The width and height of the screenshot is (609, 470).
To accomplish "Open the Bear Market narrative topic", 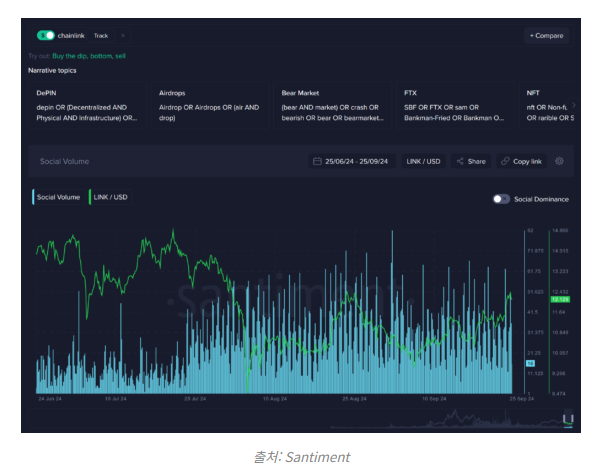I will (x=334, y=106).
